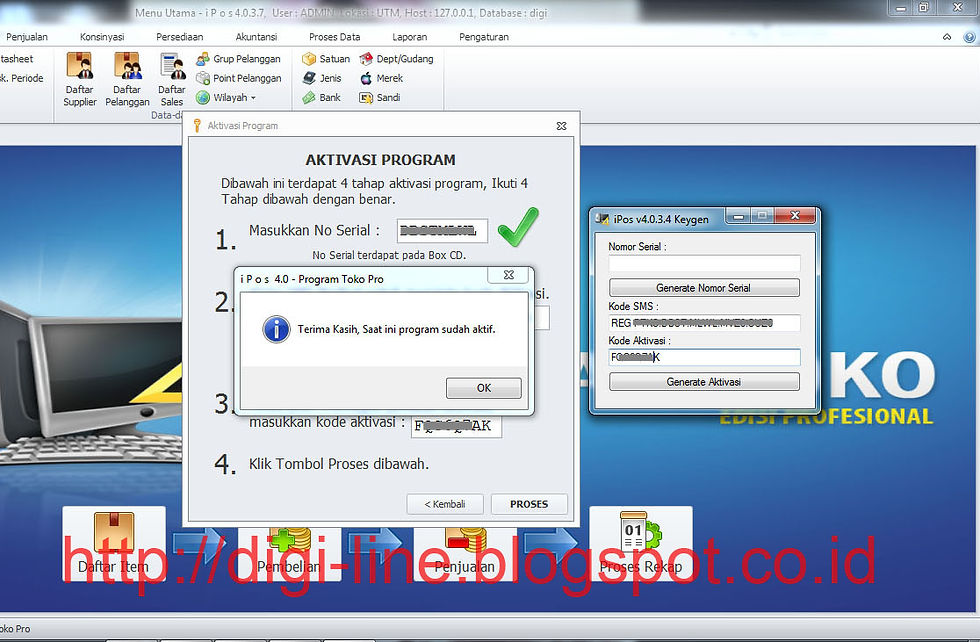Open the Persediaan menu tab

[179, 37]
